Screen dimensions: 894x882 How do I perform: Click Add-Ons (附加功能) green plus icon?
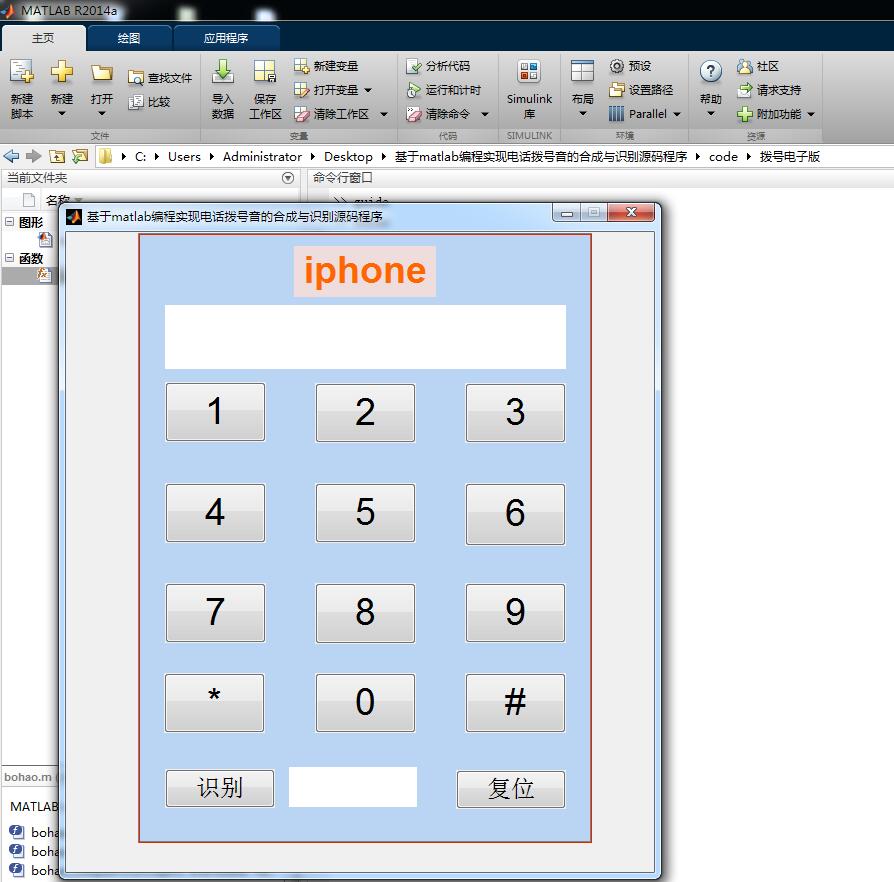coord(745,114)
